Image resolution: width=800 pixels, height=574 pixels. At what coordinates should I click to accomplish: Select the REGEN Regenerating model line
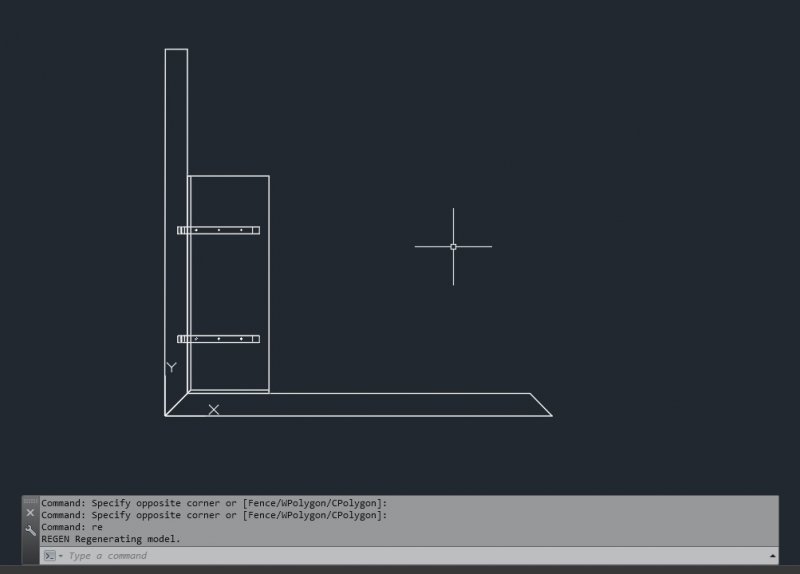(111, 539)
